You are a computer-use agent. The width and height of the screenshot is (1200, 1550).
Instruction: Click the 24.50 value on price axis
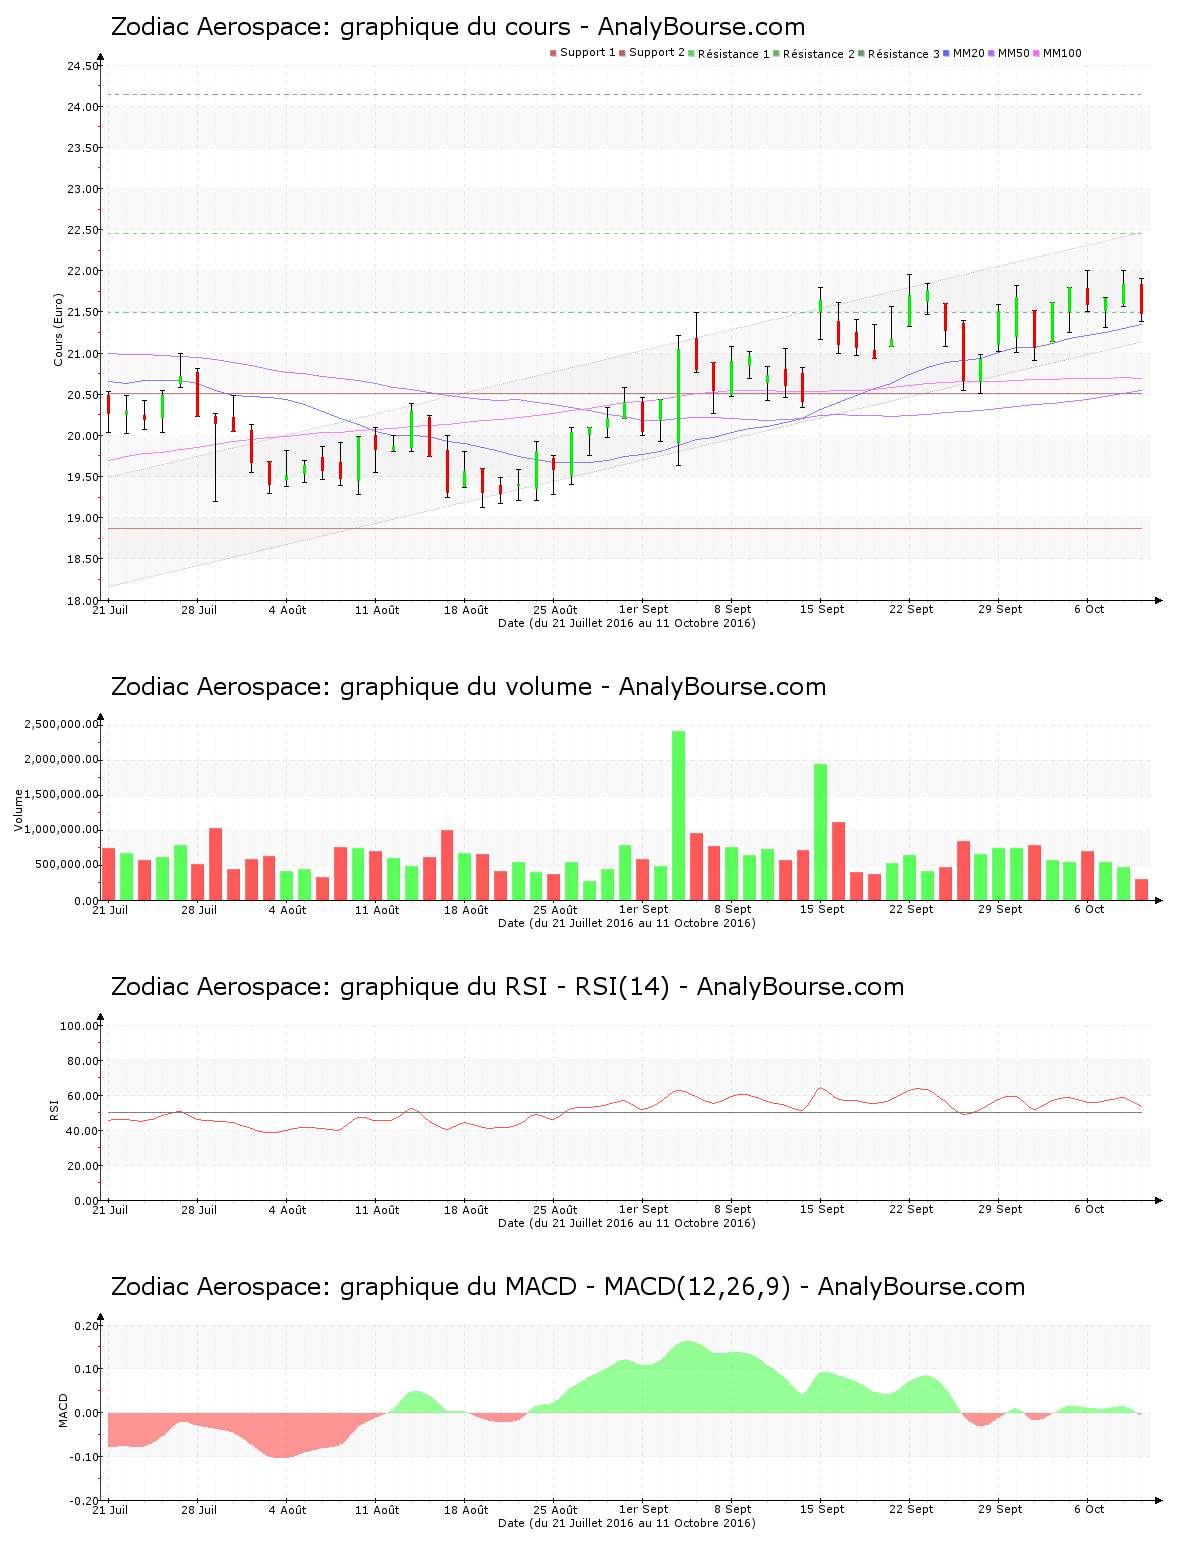coord(83,67)
